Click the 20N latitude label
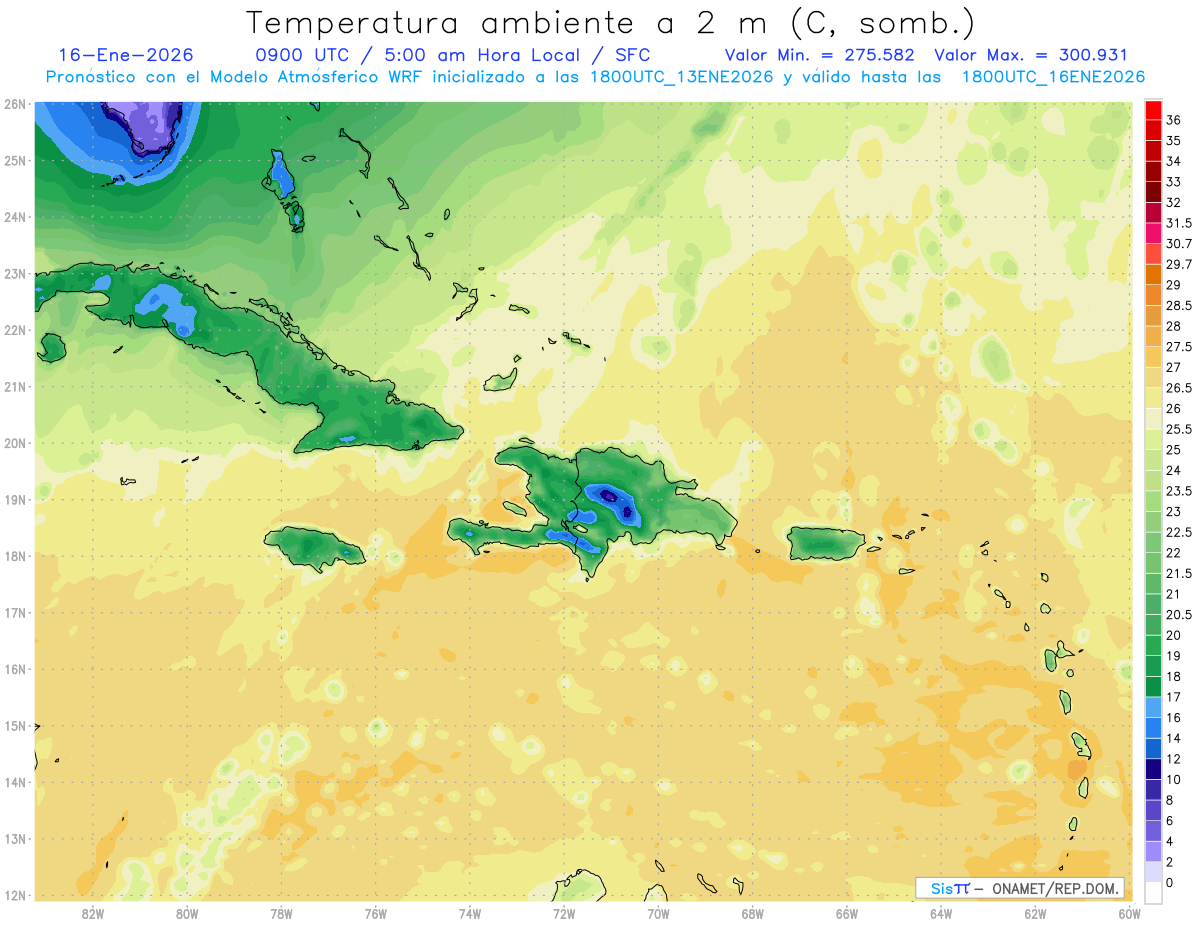1200x927 pixels. (14, 443)
